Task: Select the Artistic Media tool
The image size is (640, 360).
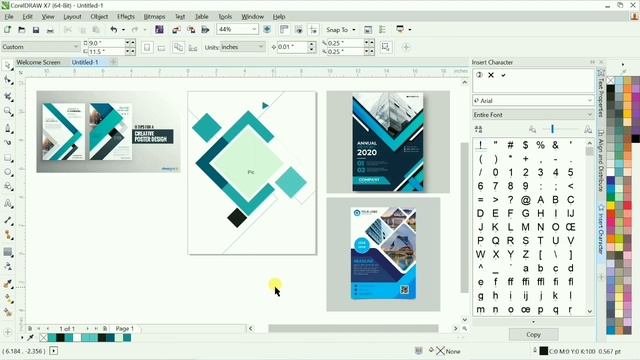Action: pyautogui.click(x=8, y=142)
